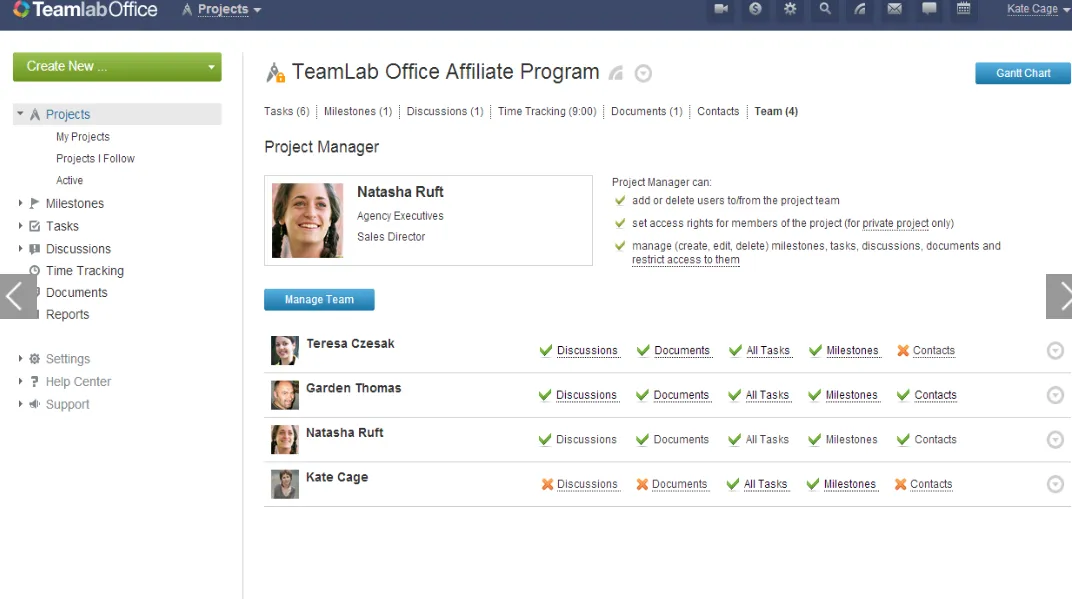Open the mail envelope icon
Image resolution: width=1072 pixels, height=599 pixels.
pos(894,9)
